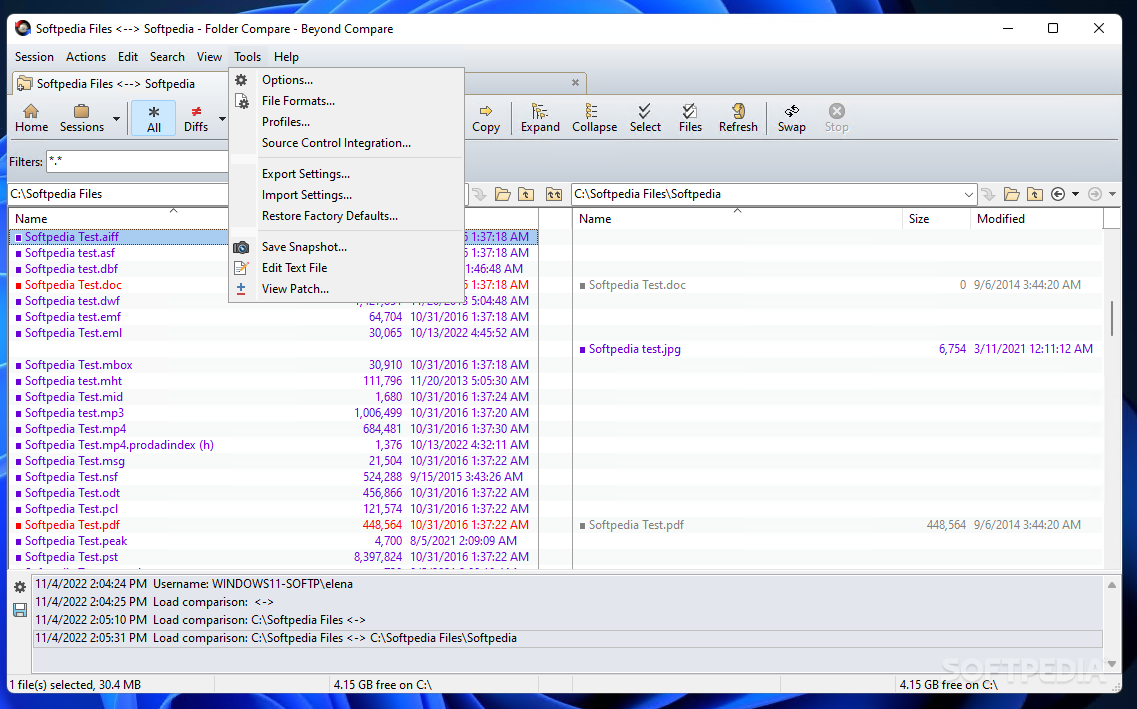Open the forward history dropdown on right pane
Image resolution: width=1137 pixels, height=709 pixels.
point(1112,194)
